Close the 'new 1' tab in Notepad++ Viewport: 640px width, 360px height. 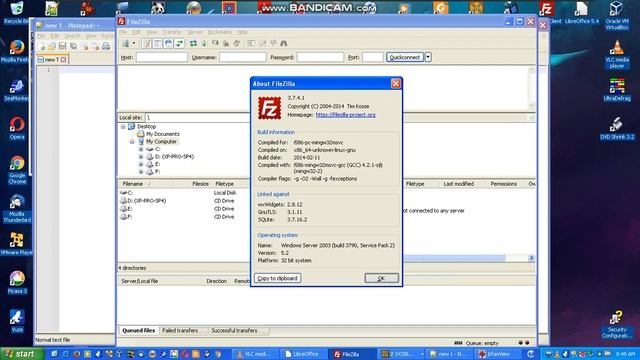tap(63, 60)
